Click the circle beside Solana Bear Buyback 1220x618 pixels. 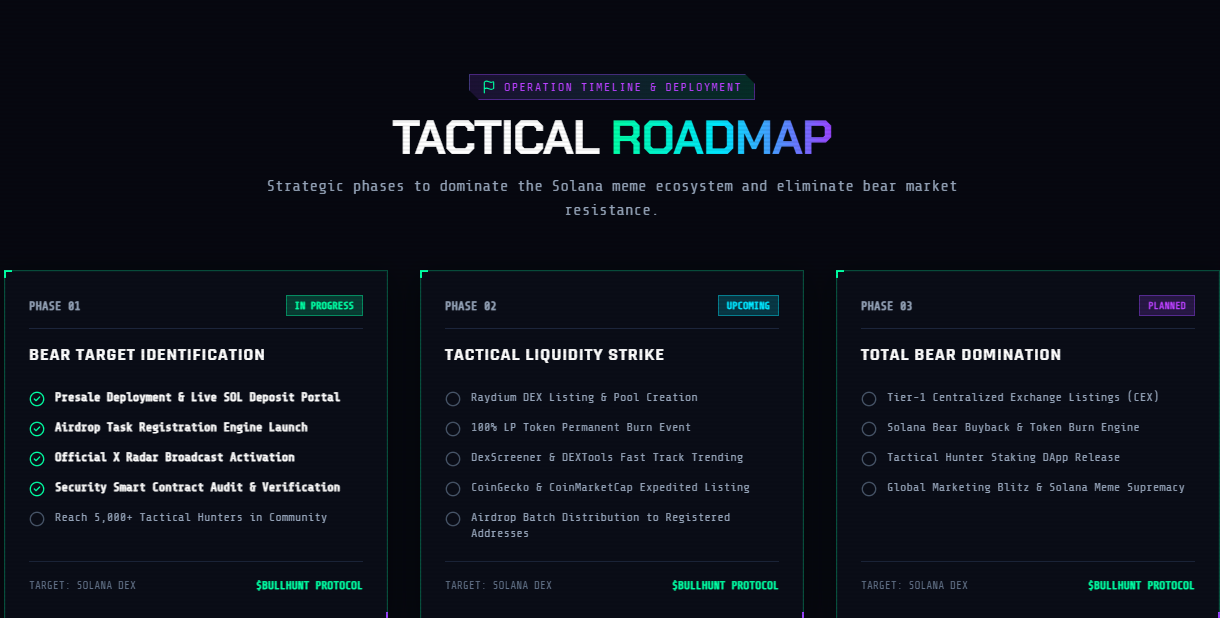pos(869,429)
